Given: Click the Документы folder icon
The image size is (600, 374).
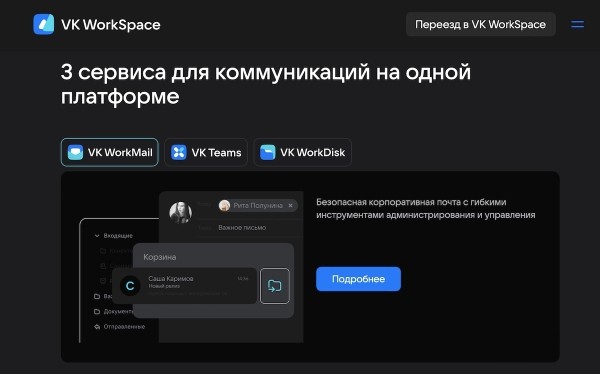Looking at the screenshot, I should pyautogui.click(x=97, y=311).
